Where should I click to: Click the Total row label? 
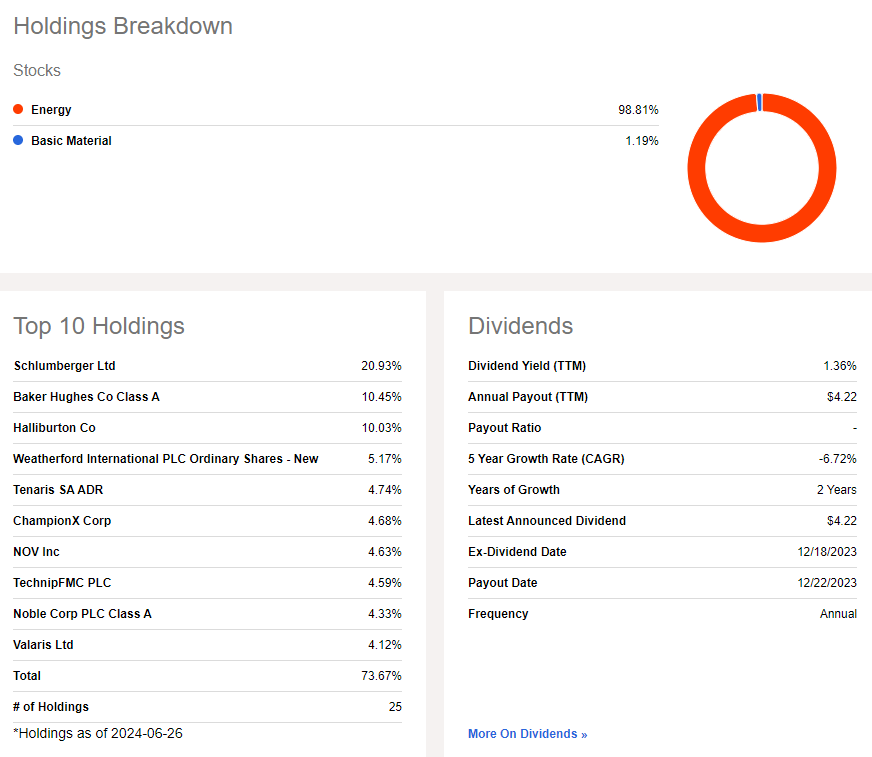coord(27,676)
